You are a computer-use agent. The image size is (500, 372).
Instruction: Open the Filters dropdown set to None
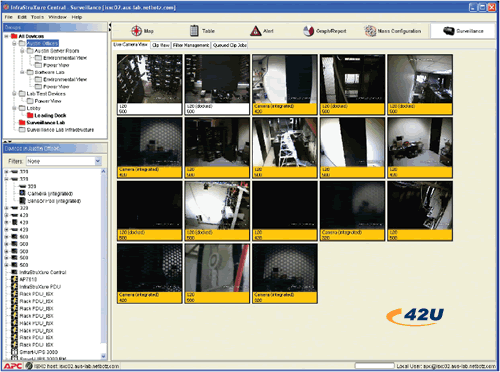click(64, 161)
